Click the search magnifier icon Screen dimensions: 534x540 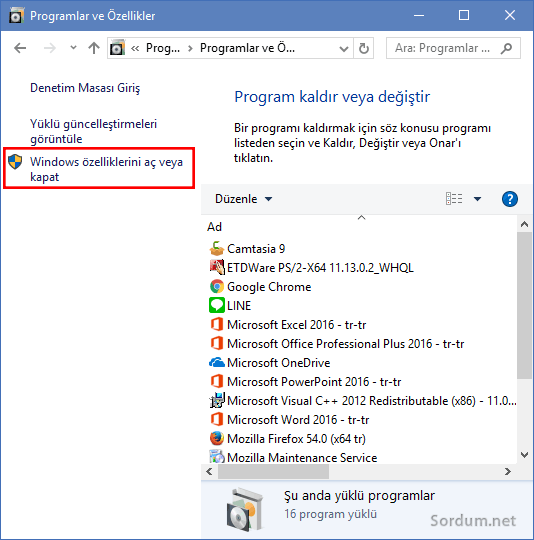[506, 48]
